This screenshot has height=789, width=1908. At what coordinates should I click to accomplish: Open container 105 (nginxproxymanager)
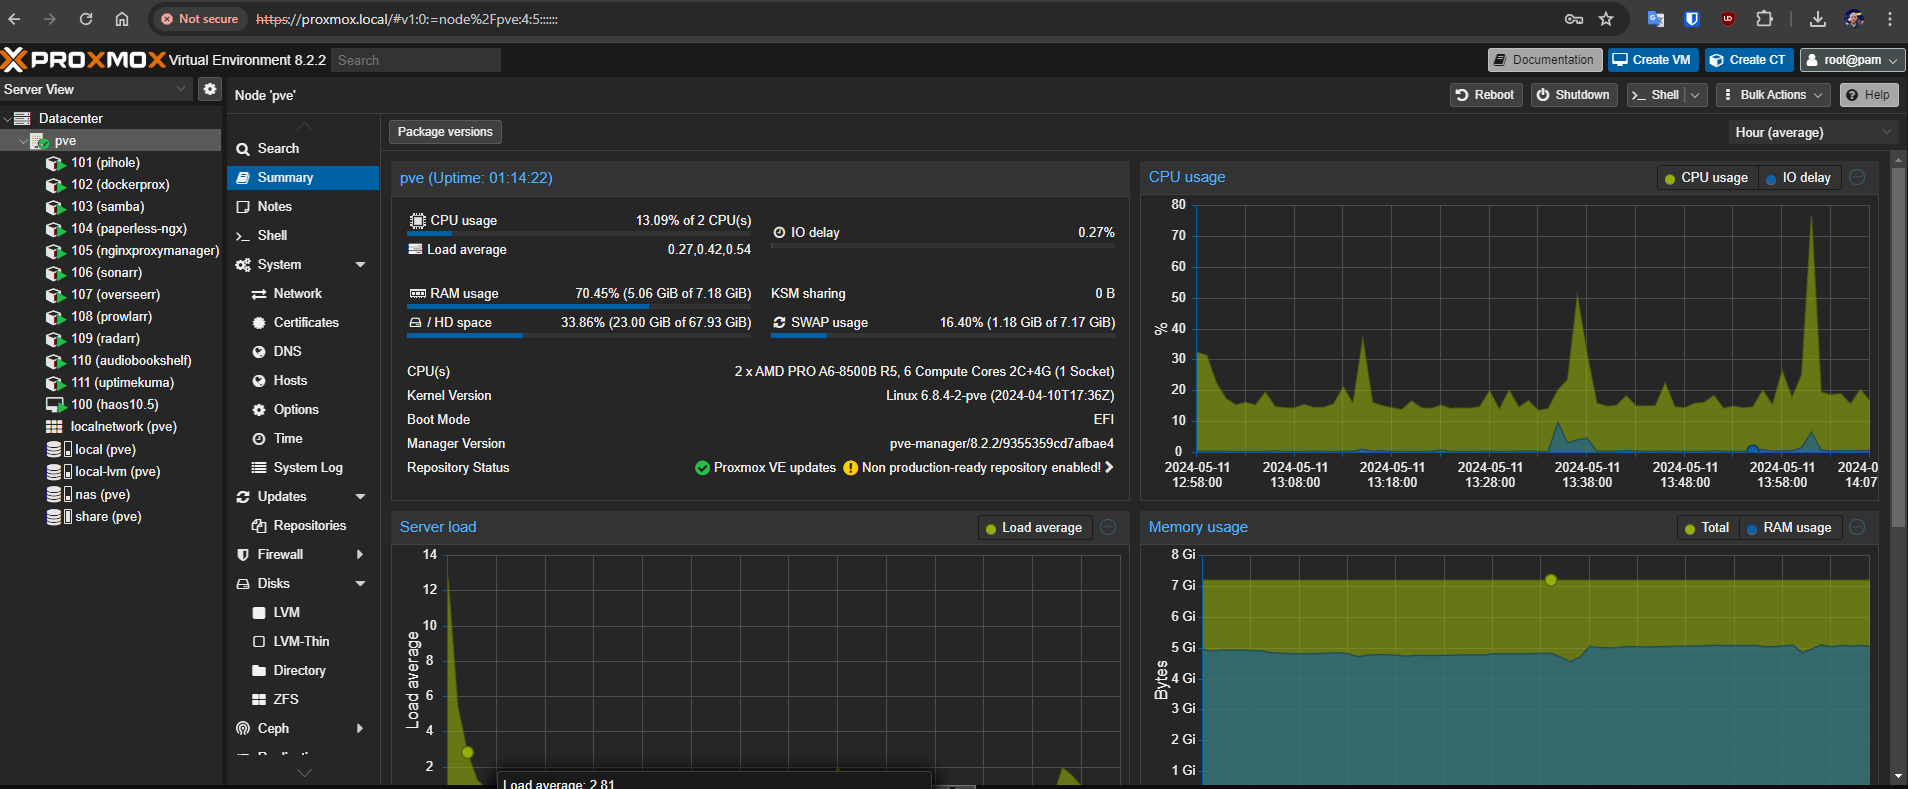(145, 250)
